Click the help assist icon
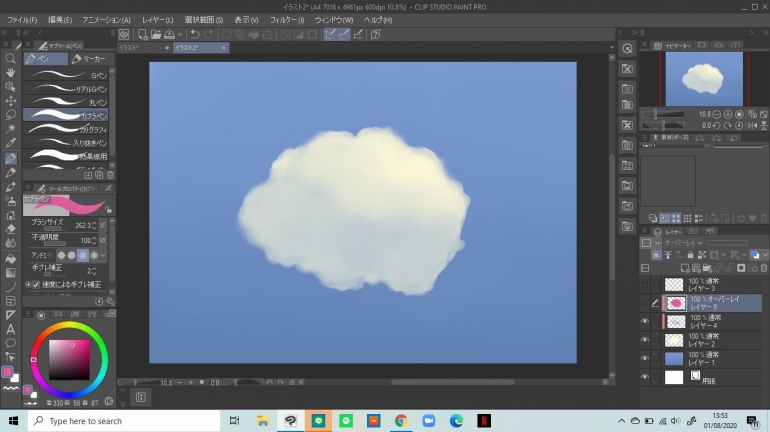The image size is (770, 432). [376, 34]
